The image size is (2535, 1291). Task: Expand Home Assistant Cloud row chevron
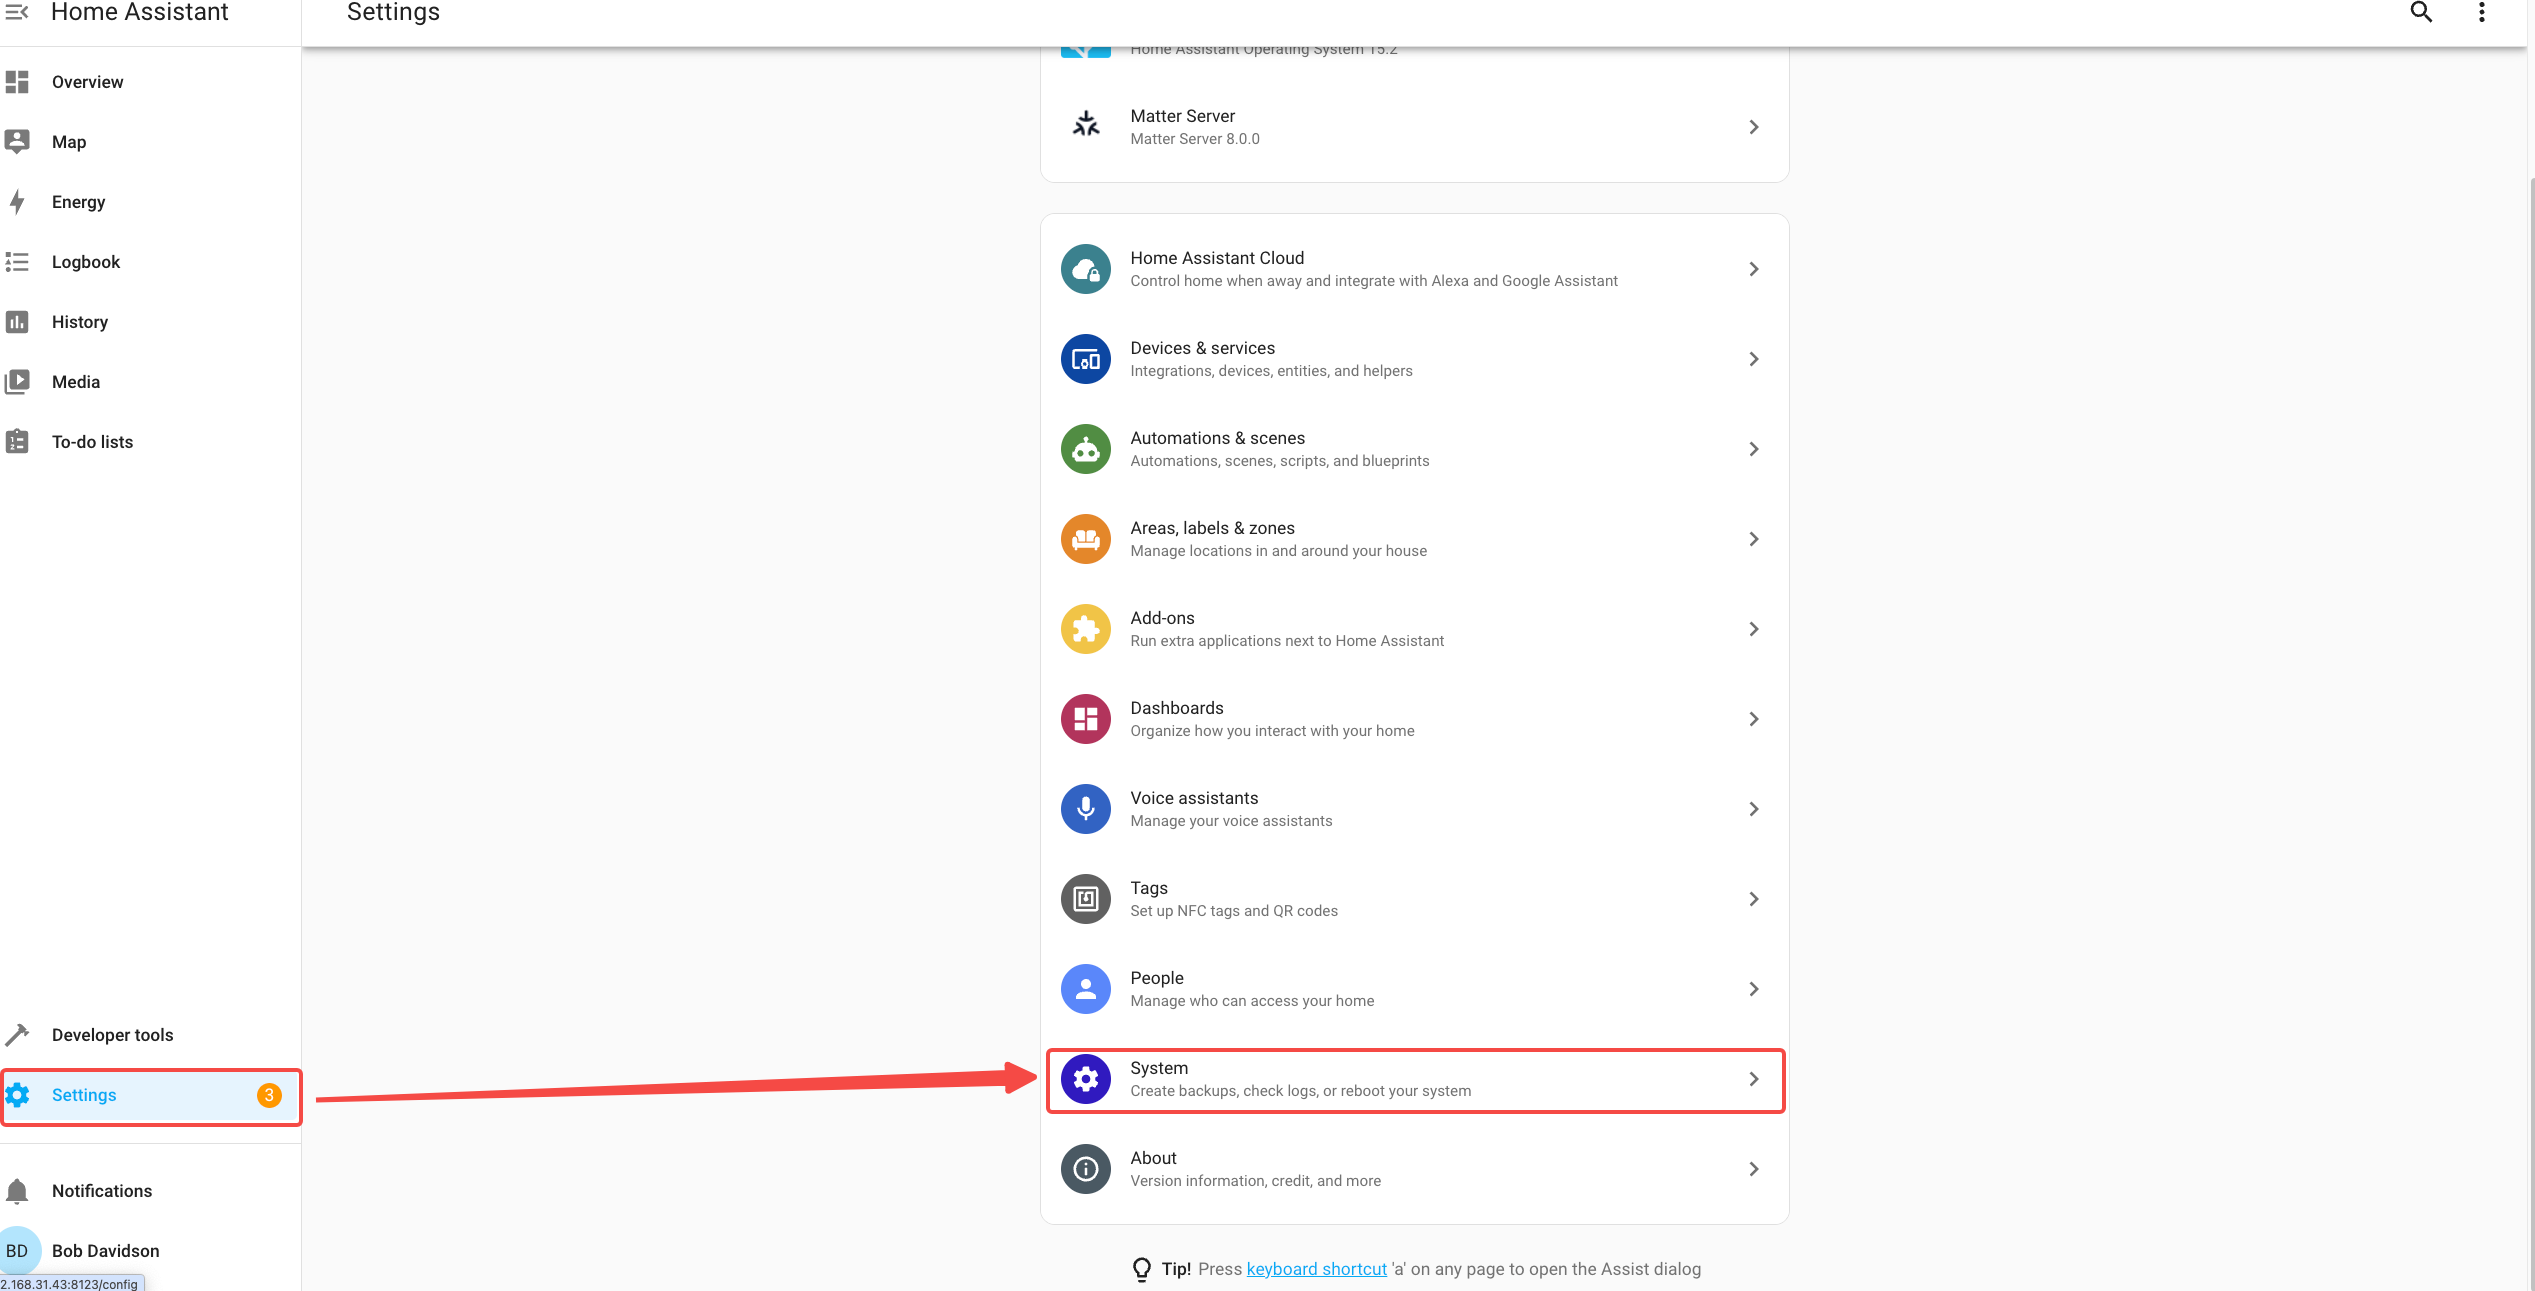point(1754,269)
